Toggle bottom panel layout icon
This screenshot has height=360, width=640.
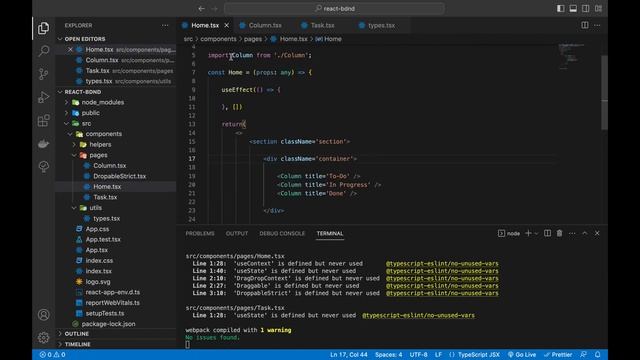tap(573, 8)
